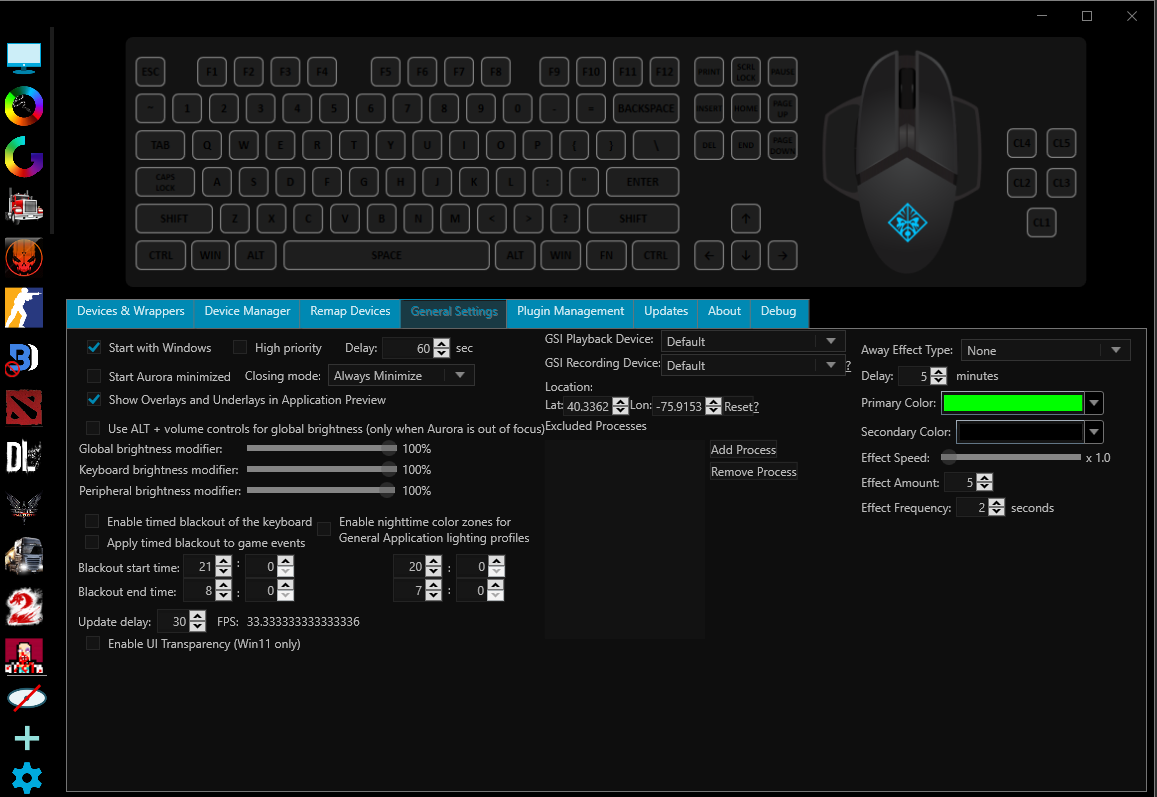The width and height of the screenshot is (1157, 797).
Task: Adjust the Peripheral brightness modifier slider
Action: click(x=321, y=490)
